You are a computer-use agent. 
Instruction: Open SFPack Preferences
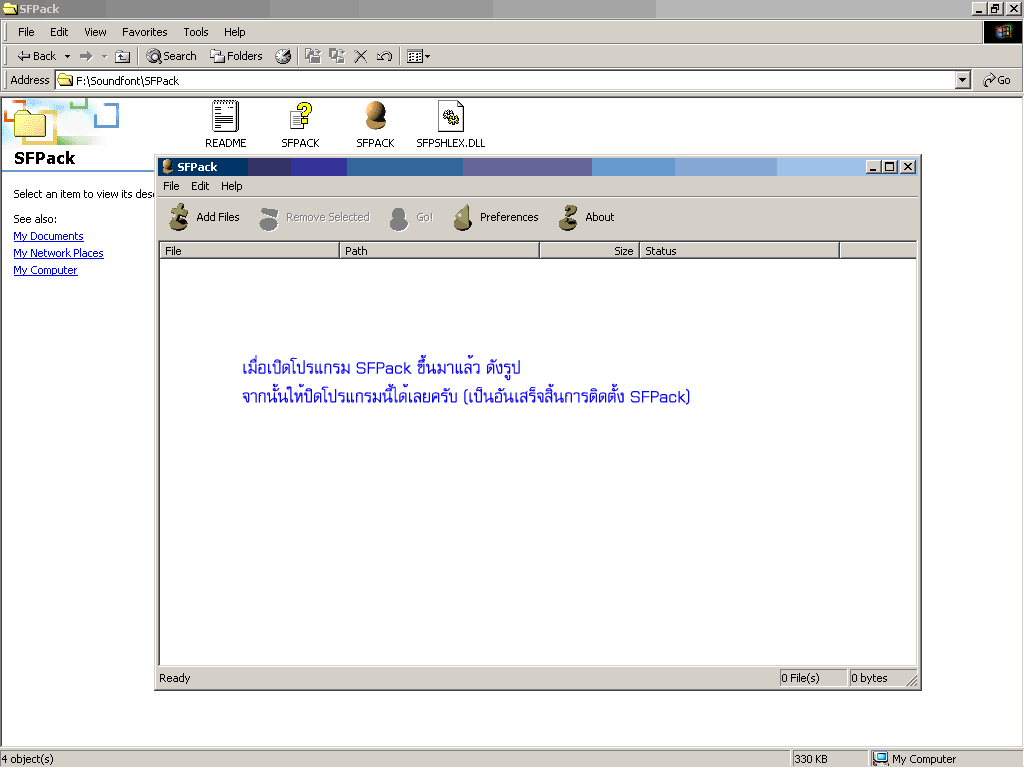click(496, 217)
